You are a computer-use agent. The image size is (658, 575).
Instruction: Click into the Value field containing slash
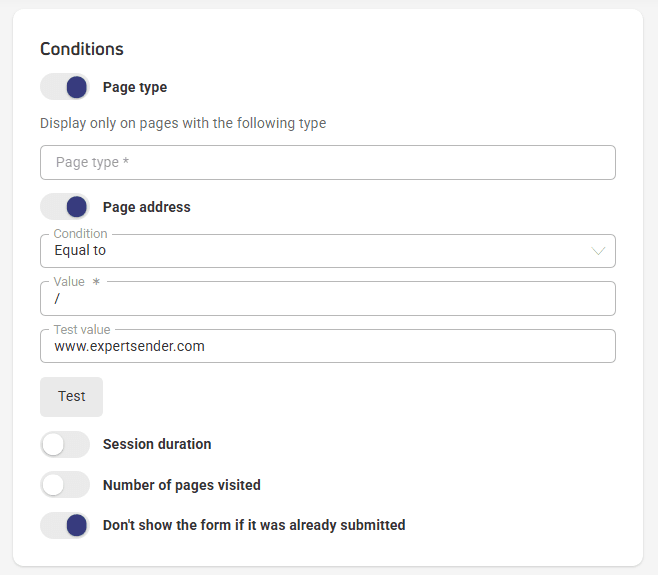coord(328,298)
